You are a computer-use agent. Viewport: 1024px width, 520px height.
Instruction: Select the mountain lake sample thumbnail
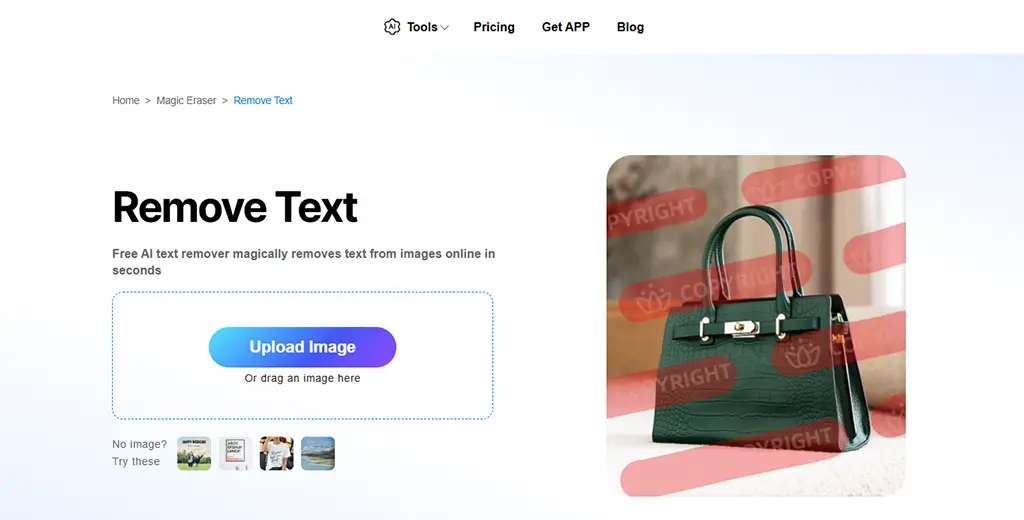(x=317, y=453)
